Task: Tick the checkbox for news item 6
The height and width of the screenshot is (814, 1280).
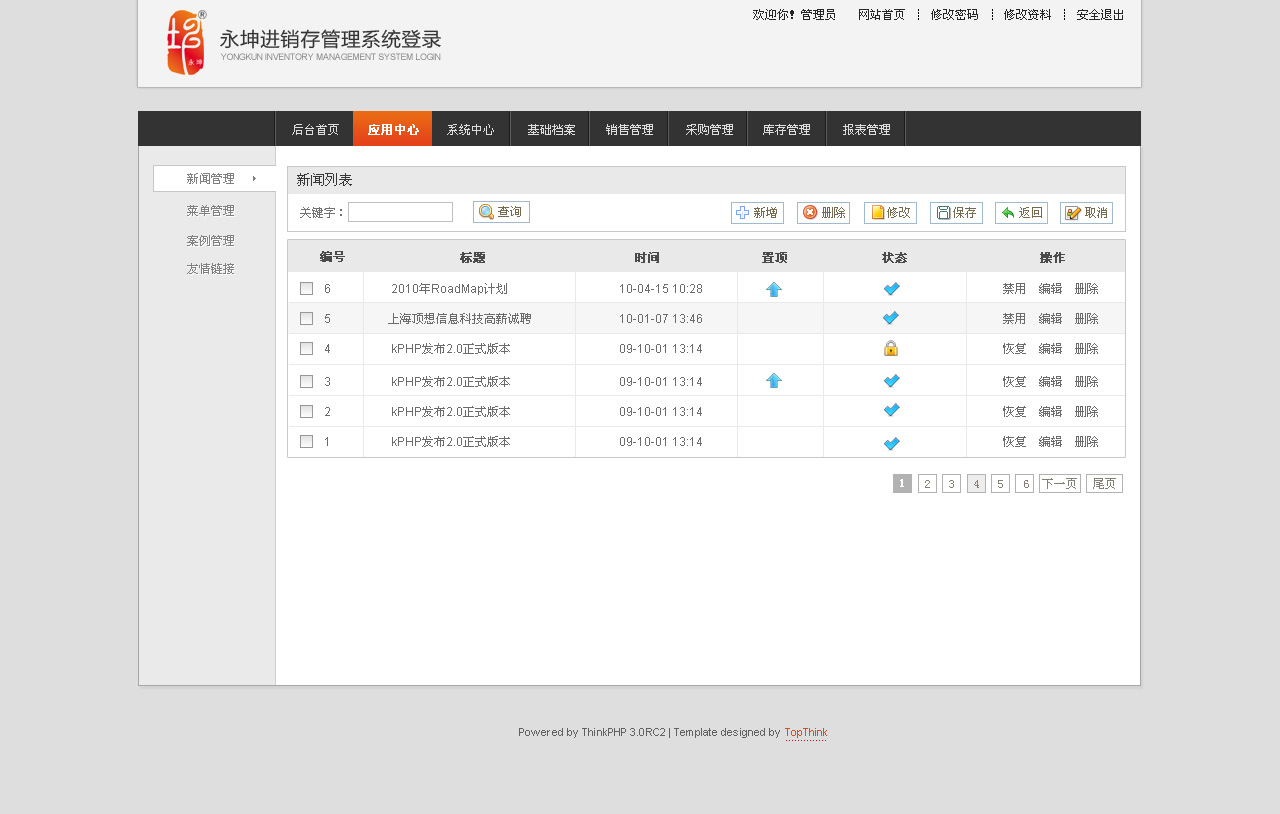Action: coord(307,289)
